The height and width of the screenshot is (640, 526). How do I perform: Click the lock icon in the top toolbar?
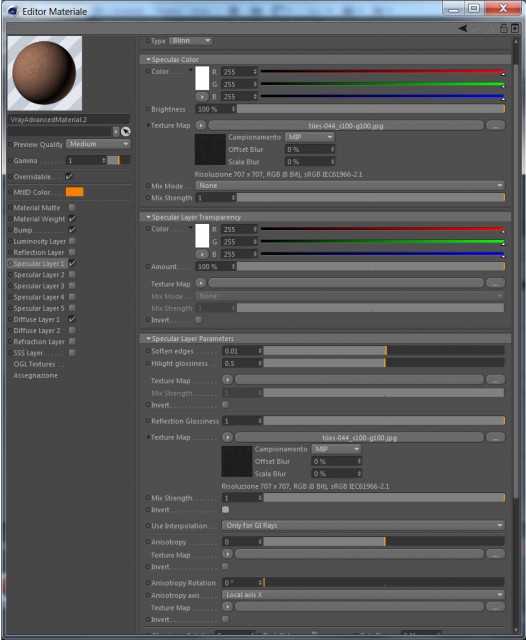click(x=504, y=28)
